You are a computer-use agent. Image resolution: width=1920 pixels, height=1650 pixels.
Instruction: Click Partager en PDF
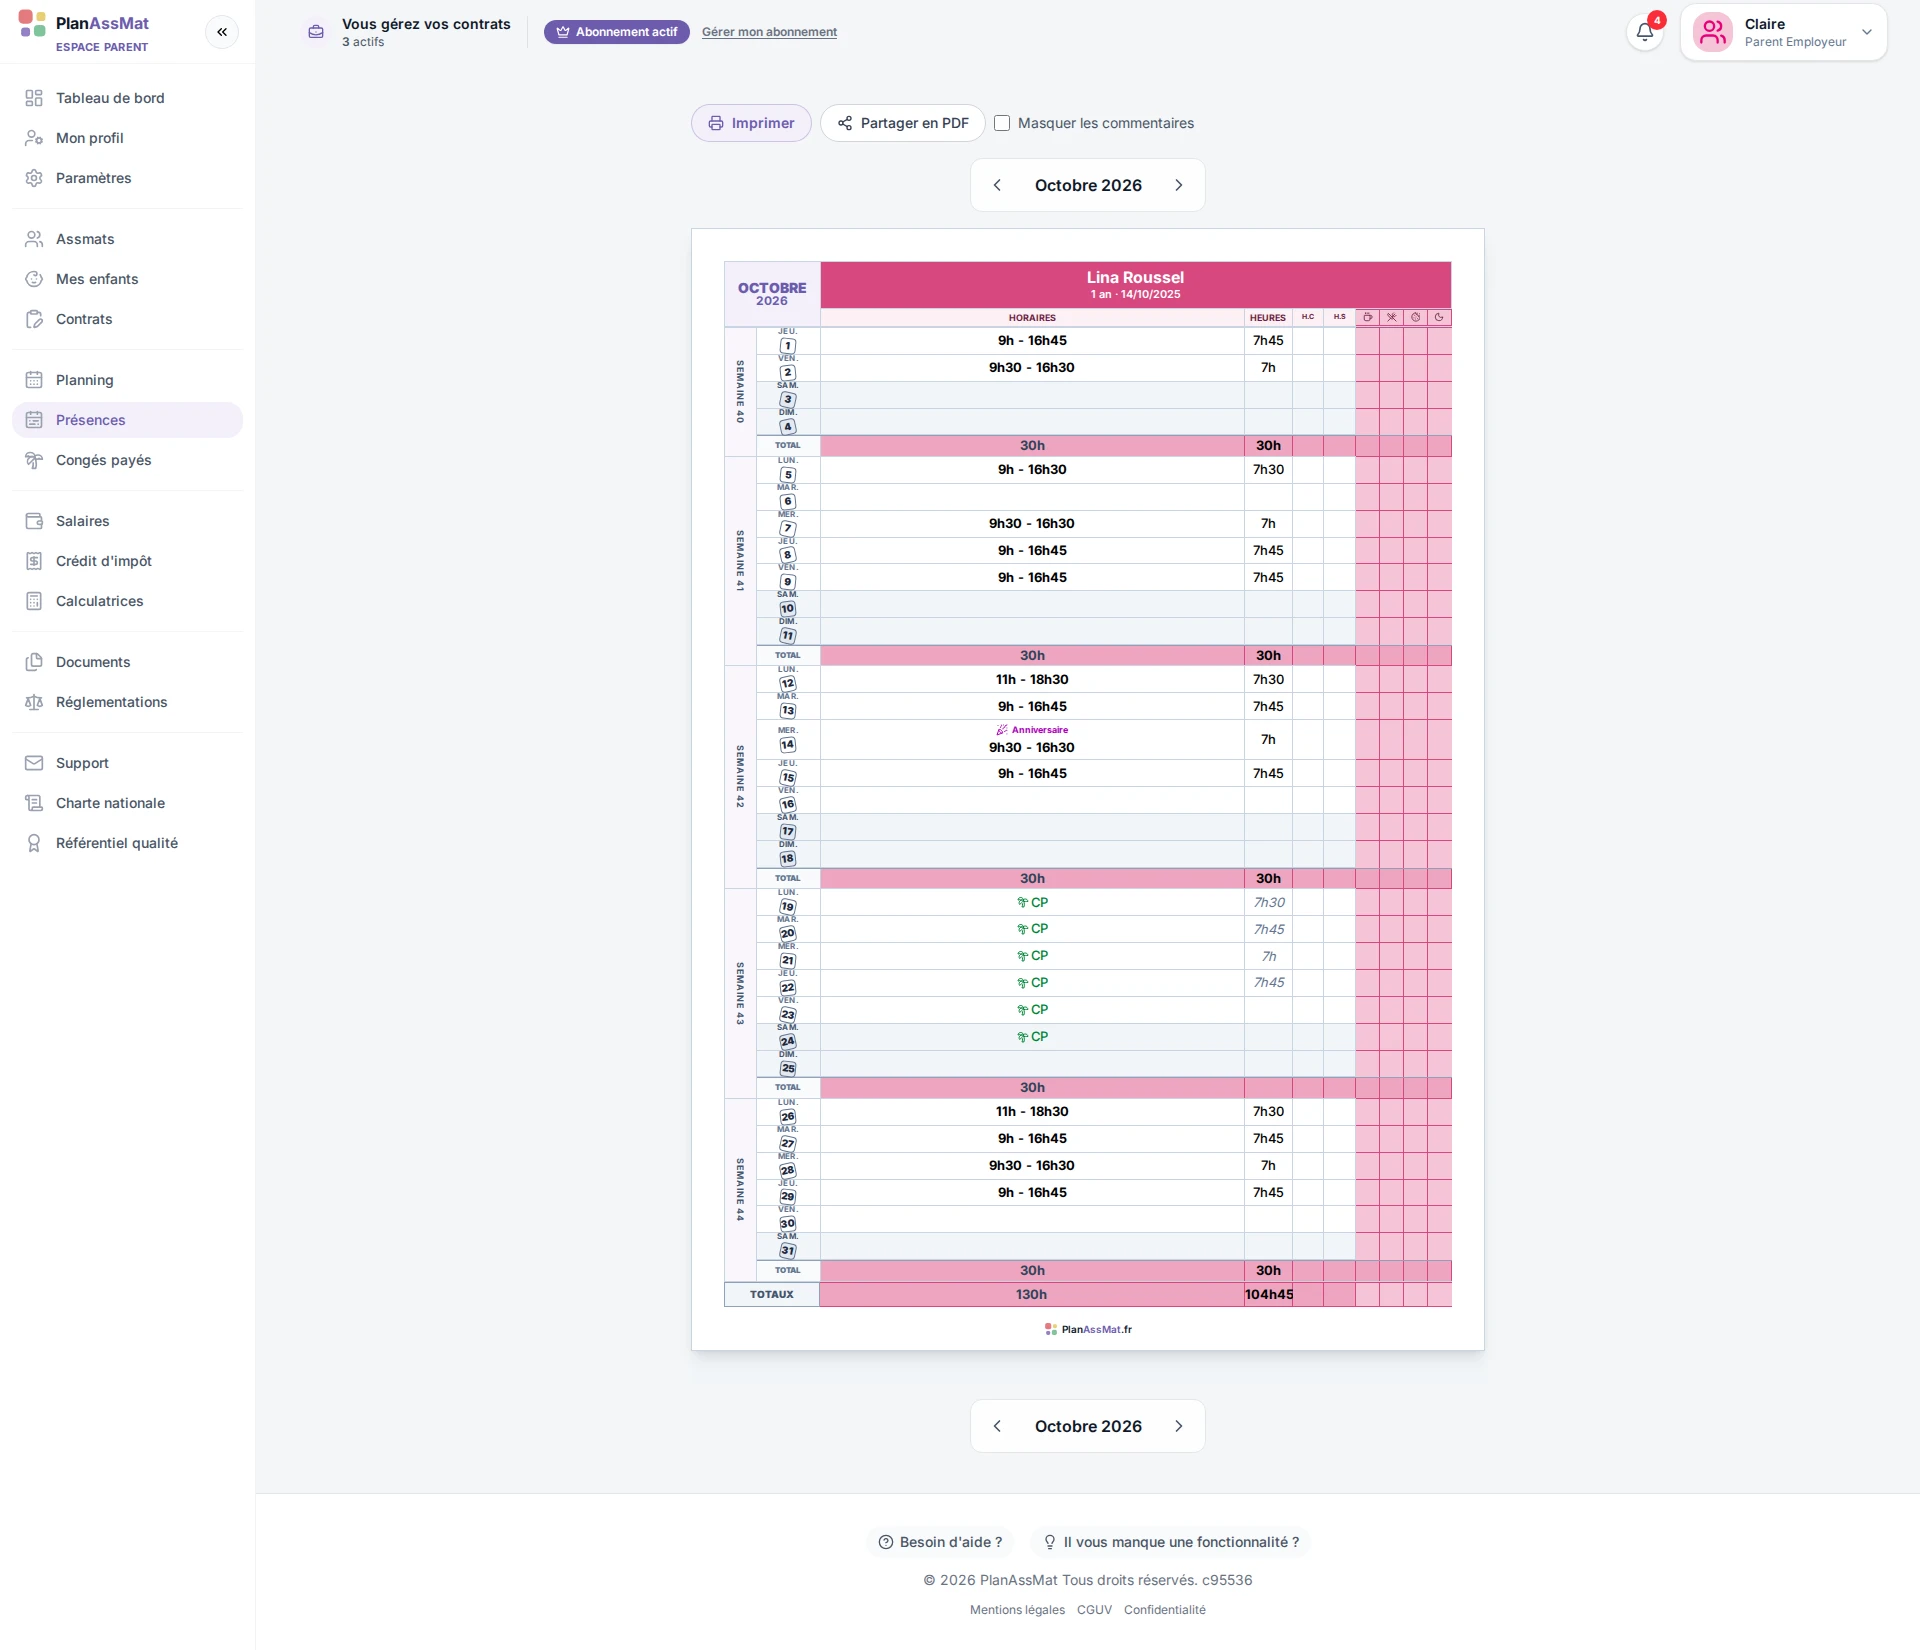click(x=903, y=123)
